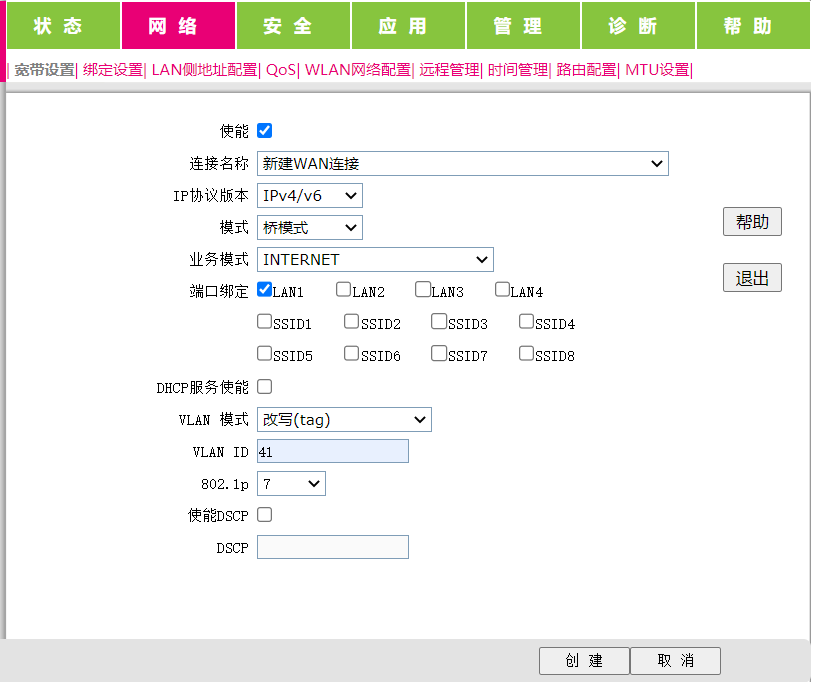820x682 pixels.
Task: Go to WLAN网络配置 submenu
Action: coord(358,70)
